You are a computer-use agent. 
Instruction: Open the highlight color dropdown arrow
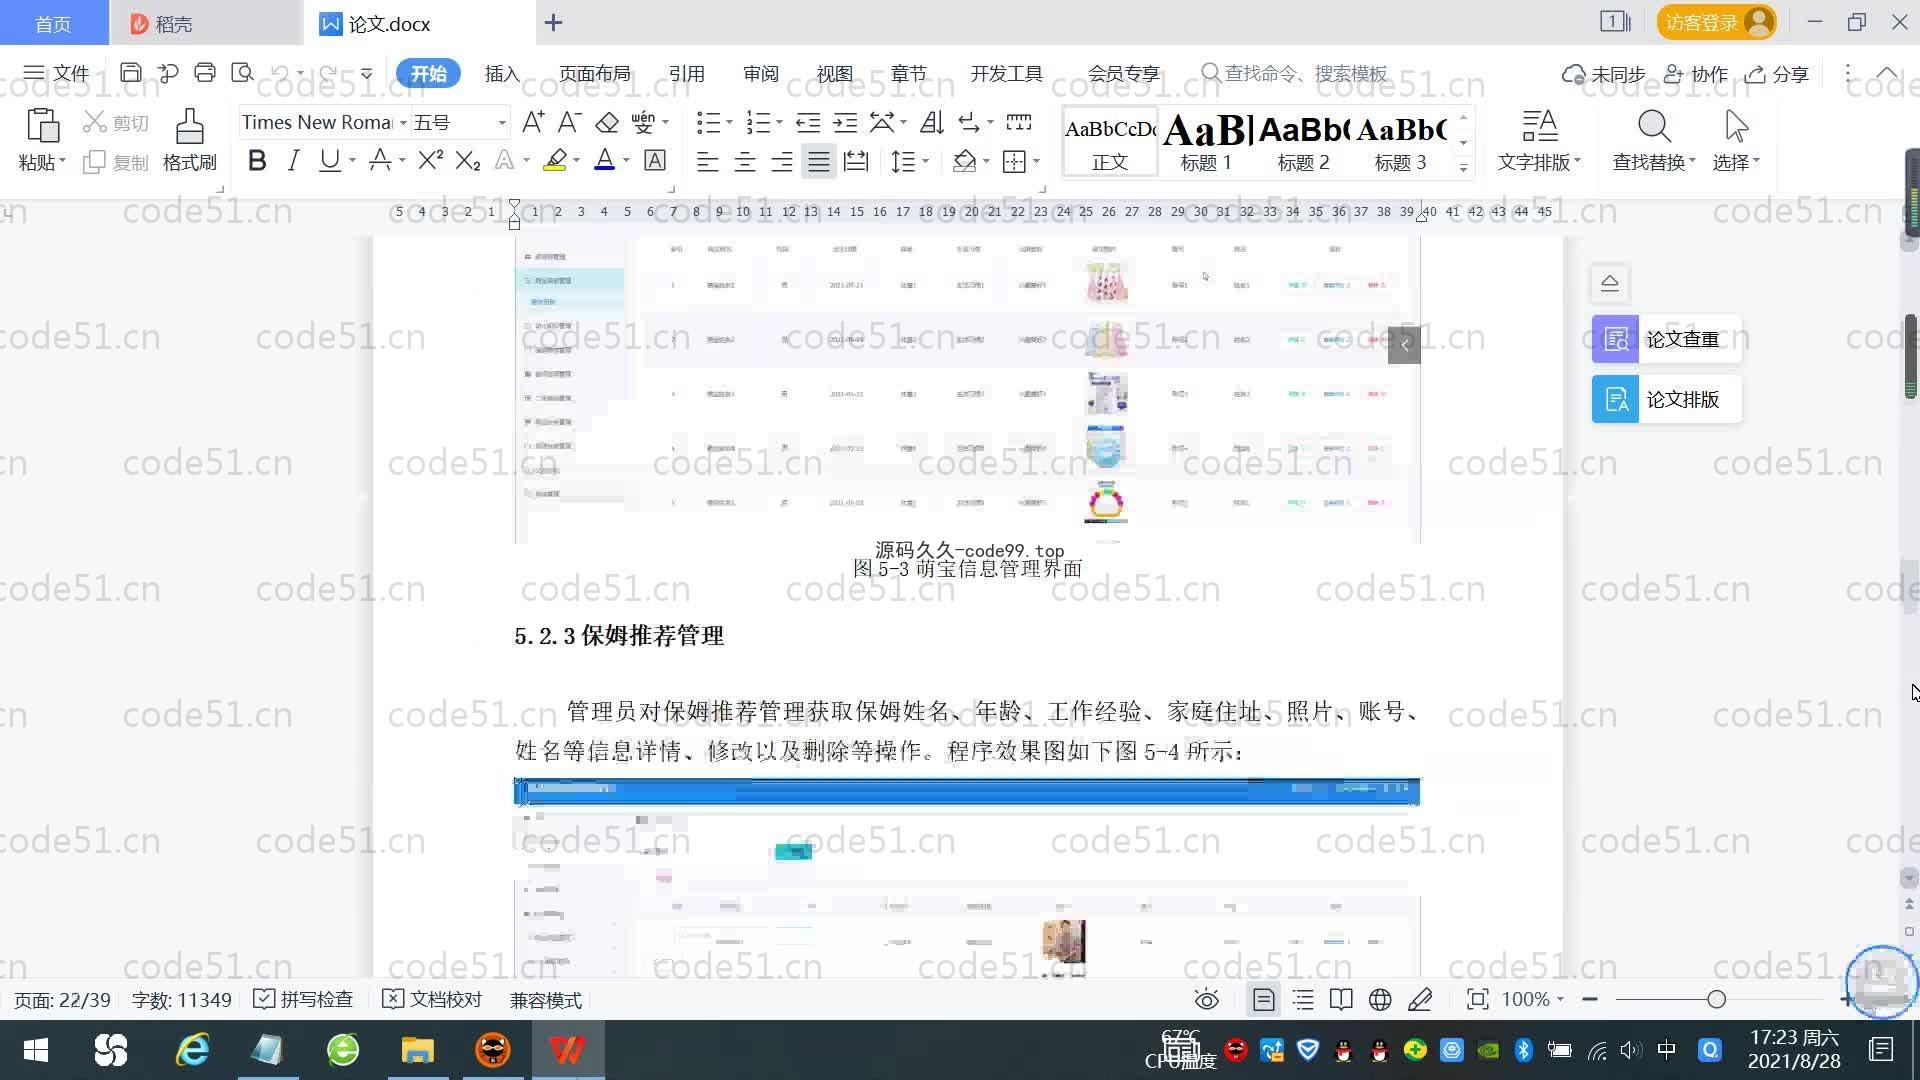[x=577, y=161]
